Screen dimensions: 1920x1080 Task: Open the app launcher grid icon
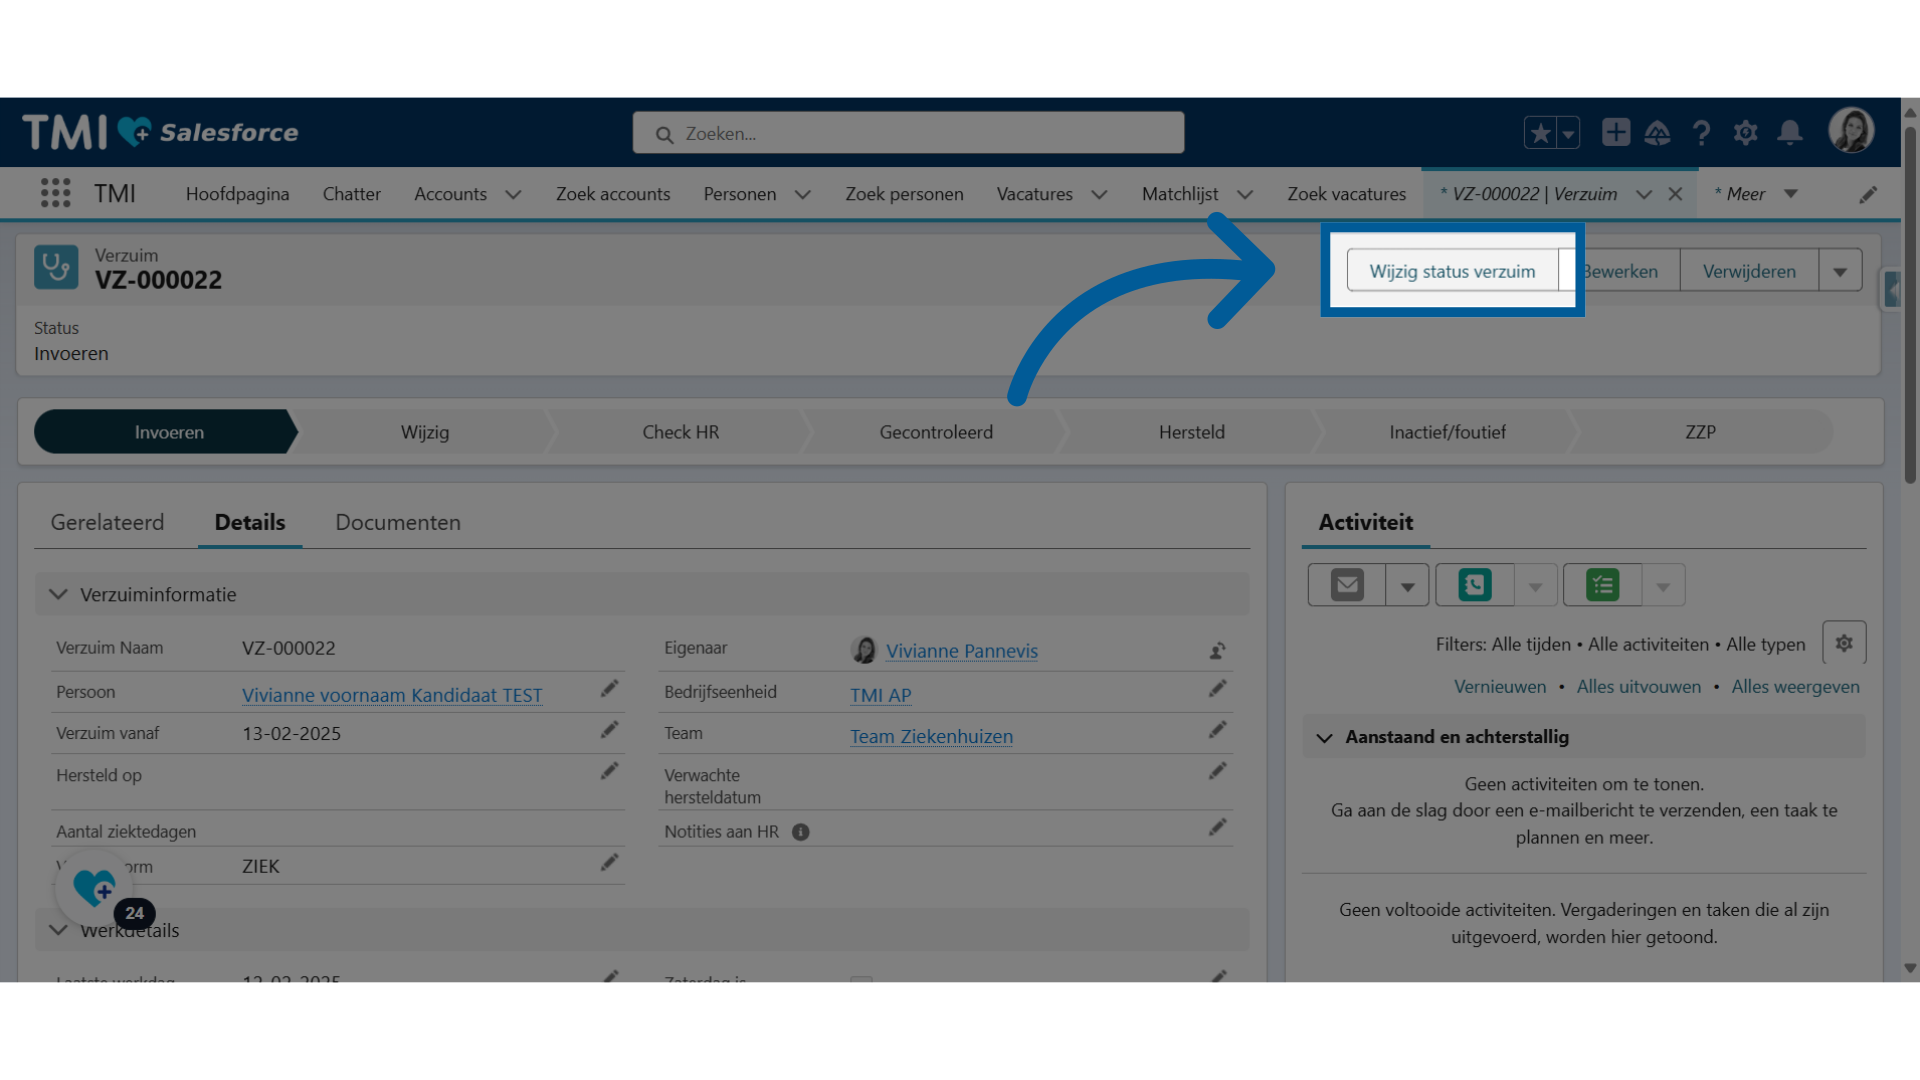click(x=56, y=193)
